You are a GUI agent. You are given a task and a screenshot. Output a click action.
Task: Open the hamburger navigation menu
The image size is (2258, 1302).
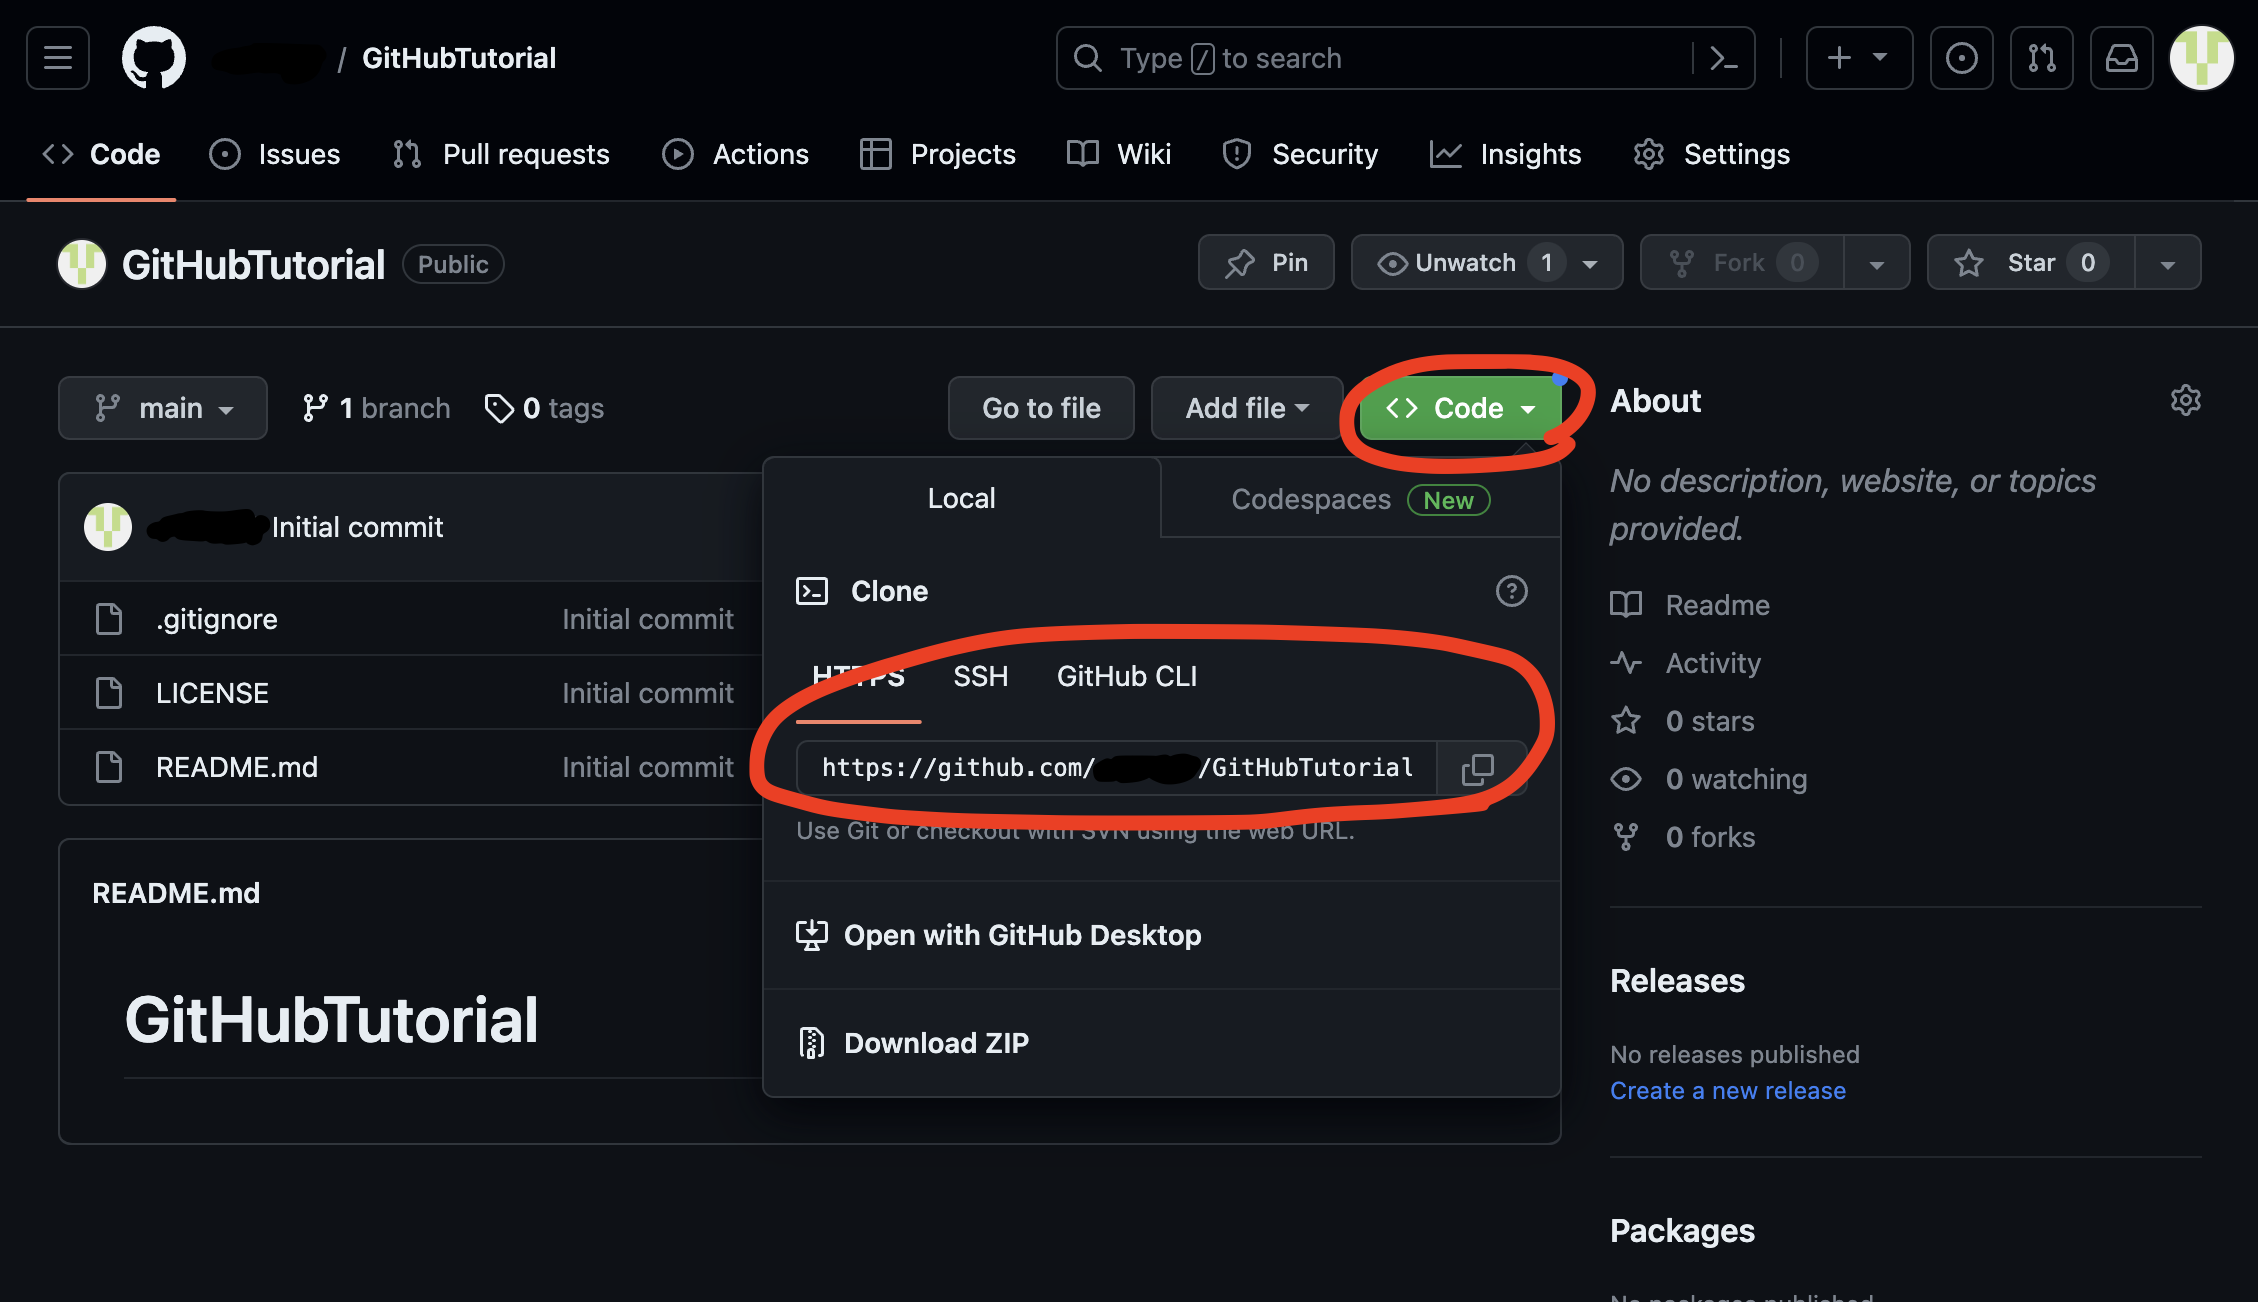click(x=58, y=58)
